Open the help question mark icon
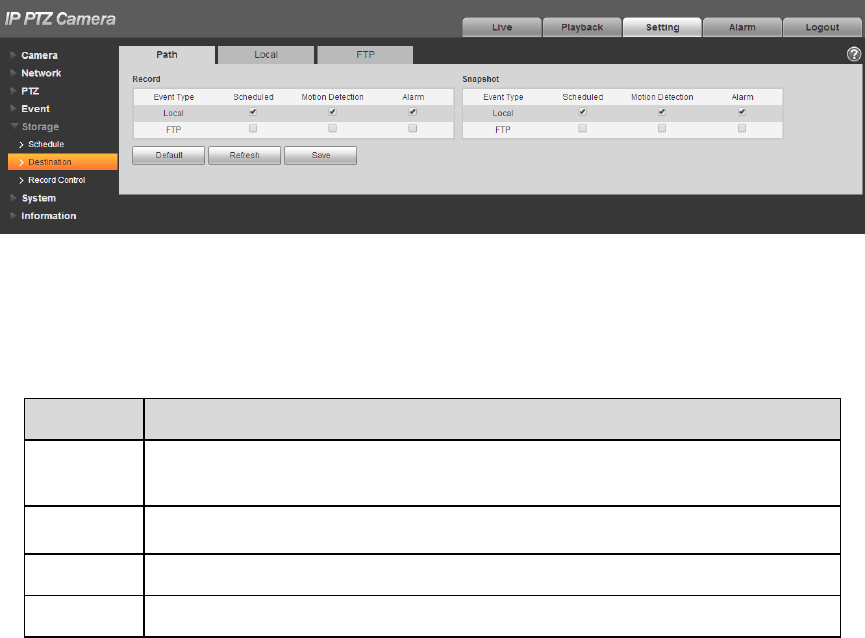Image resolution: width=865 pixels, height=638 pixels. (853, 54)
